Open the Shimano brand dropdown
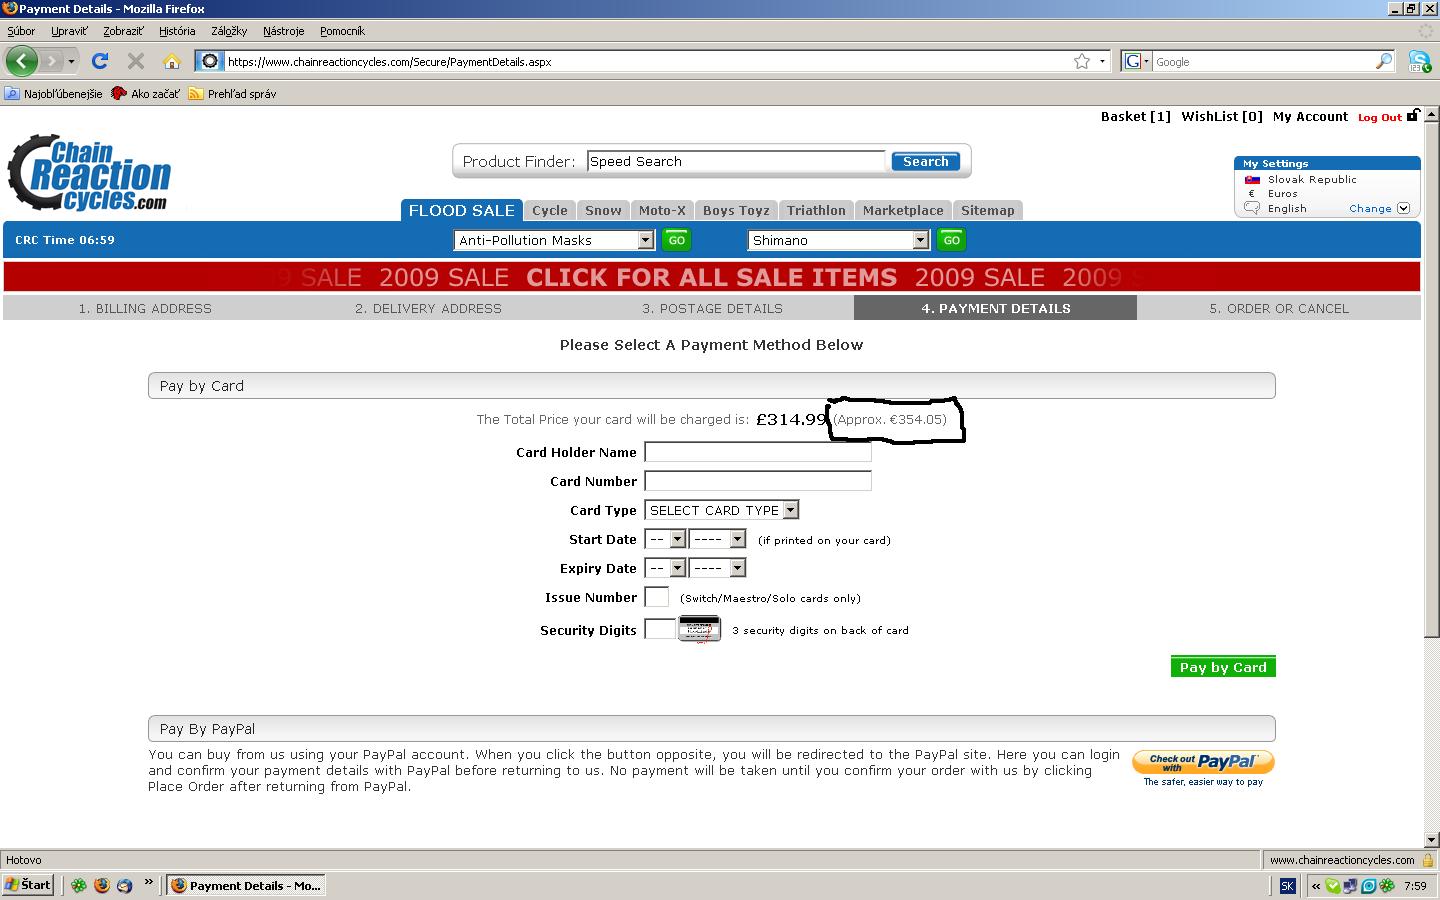This screenshot has height=900, width=1440. coord(920,240)
